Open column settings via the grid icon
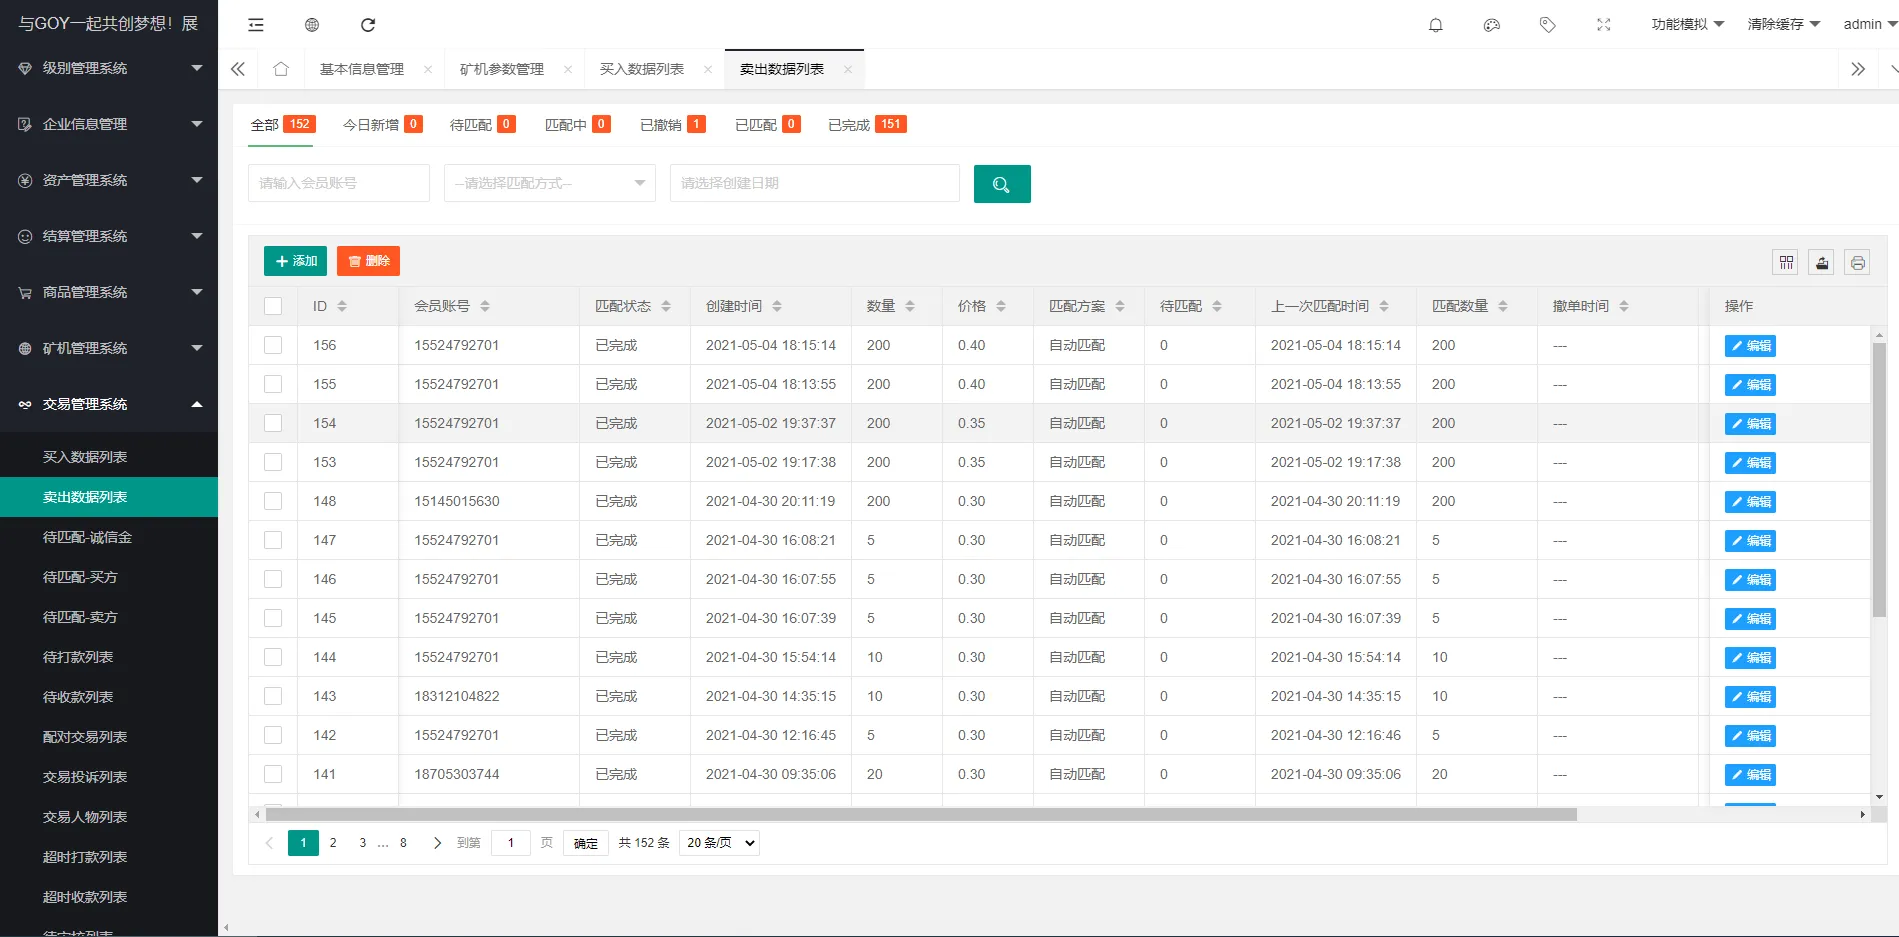This screenshot has height=937, width=1899. (1785, 262)
